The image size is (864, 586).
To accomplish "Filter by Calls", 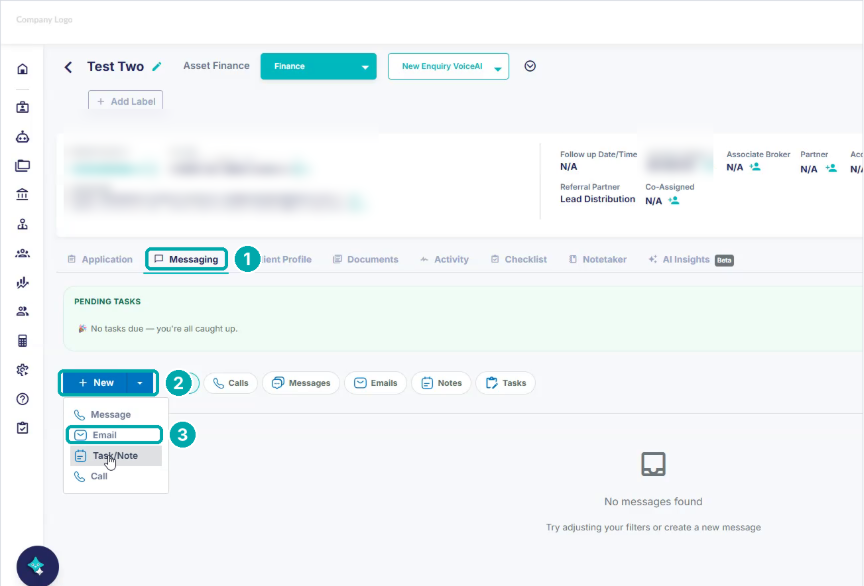I will (230, 383).
